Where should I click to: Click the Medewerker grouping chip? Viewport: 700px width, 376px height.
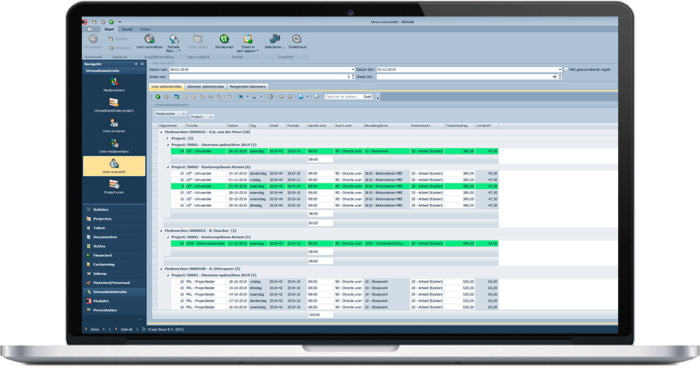(170, 114)
